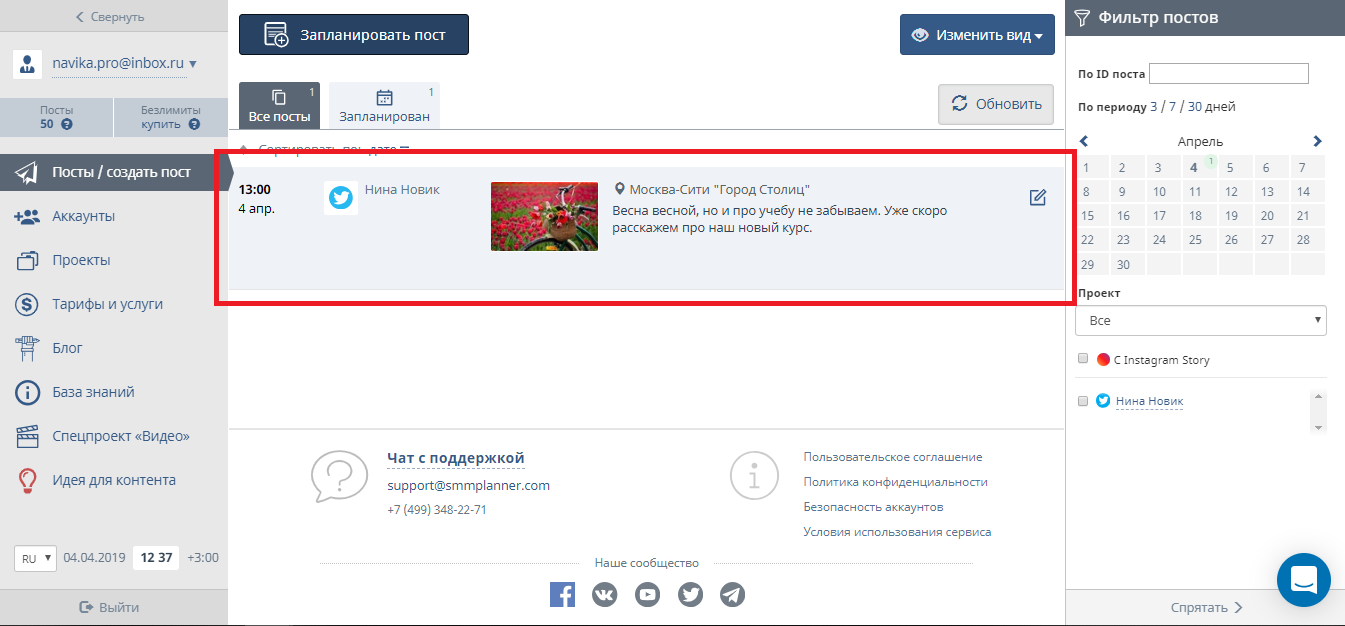
Task: Open the YouTube community icon
Action: pos(648,595)
